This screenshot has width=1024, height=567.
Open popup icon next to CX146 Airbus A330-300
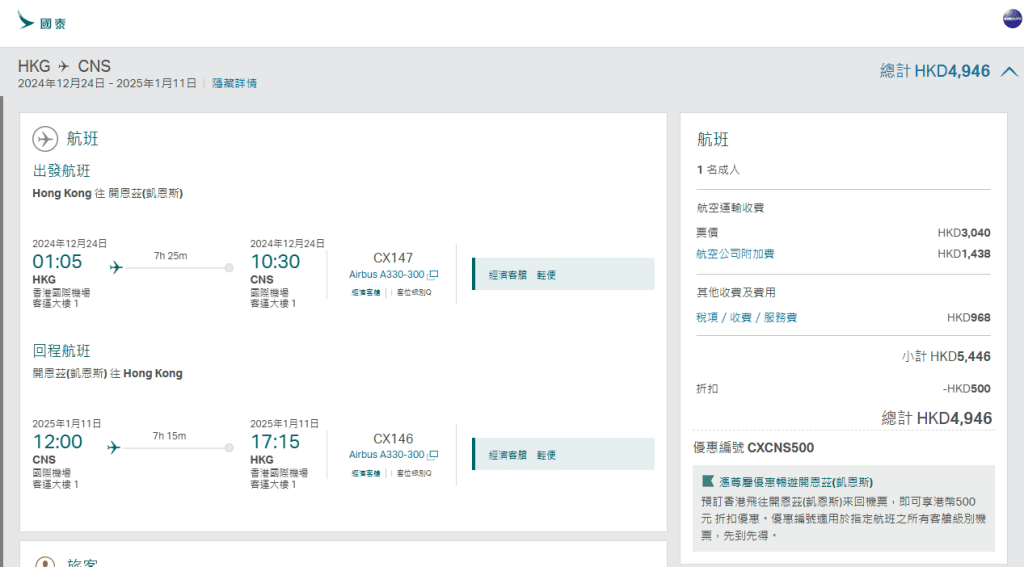[434, 455]
